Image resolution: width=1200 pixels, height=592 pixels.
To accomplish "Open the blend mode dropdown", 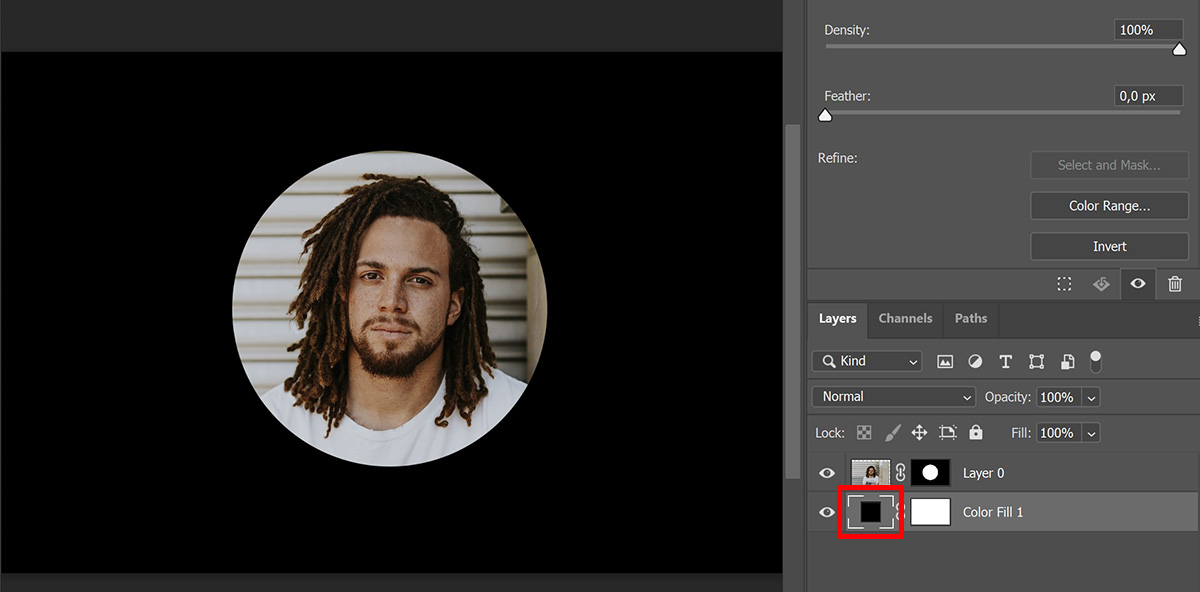I will pyautogui.click(x=893, y=396).
